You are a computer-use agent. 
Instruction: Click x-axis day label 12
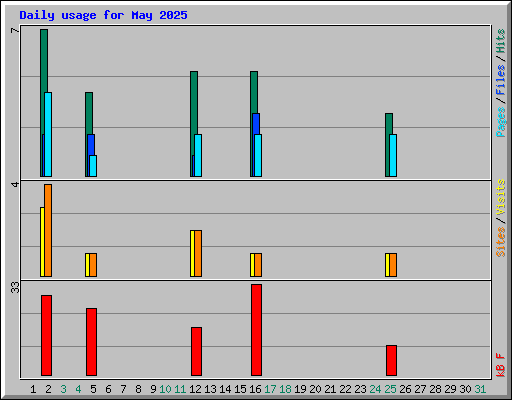(x=195, y=389)
